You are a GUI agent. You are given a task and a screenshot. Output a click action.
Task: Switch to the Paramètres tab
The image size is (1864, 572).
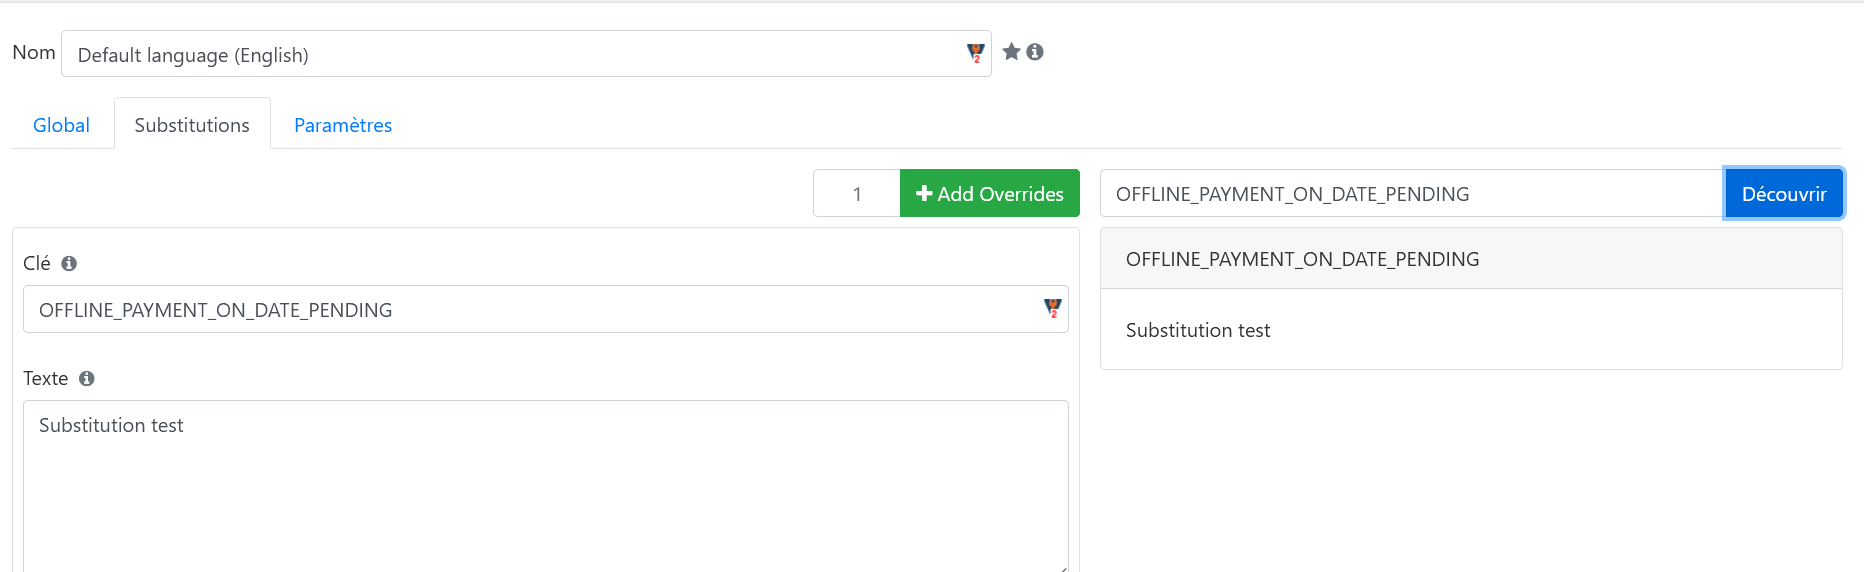[x=343, y=125]
